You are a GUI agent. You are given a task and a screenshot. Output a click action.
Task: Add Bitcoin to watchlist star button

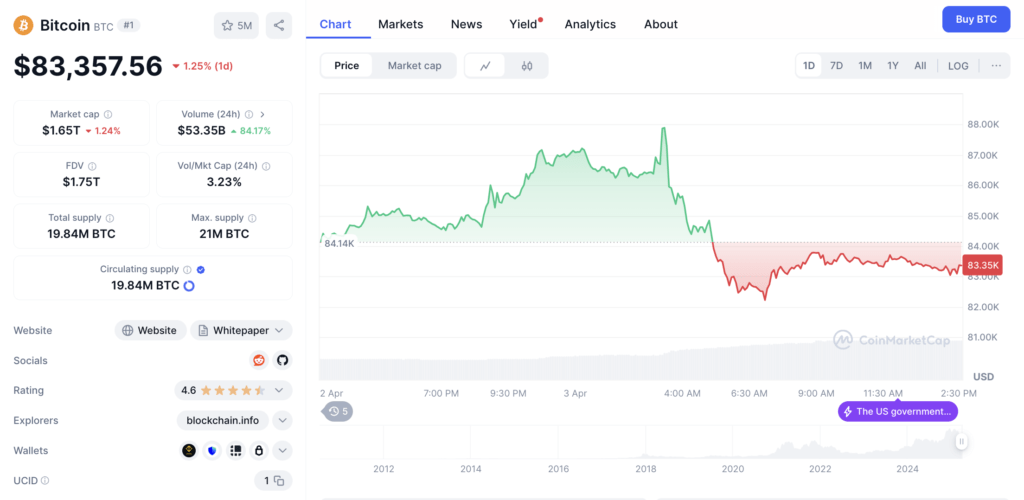coord(236,25)
